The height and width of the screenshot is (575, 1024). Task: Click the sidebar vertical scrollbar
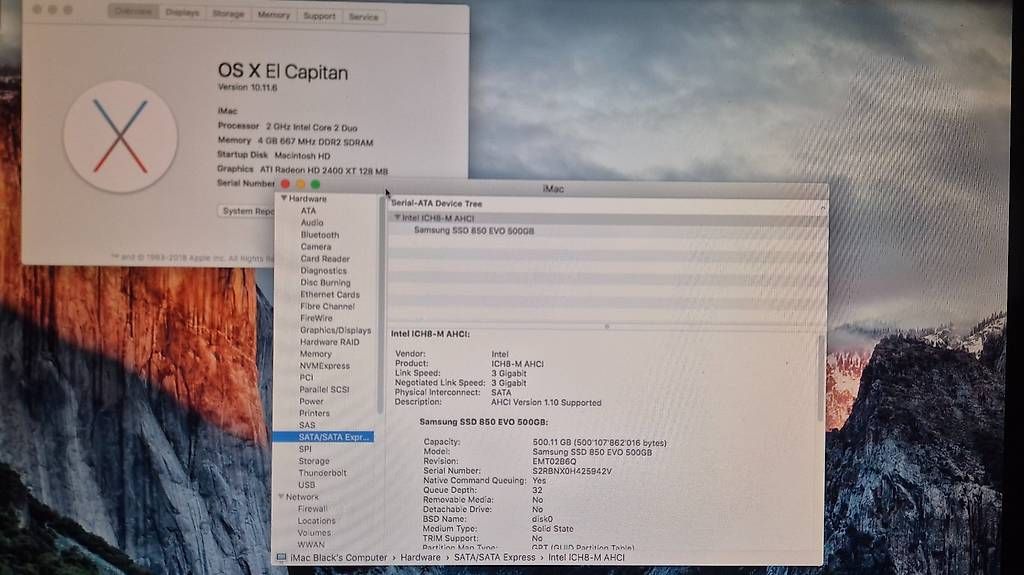click(x=380, y=305)
